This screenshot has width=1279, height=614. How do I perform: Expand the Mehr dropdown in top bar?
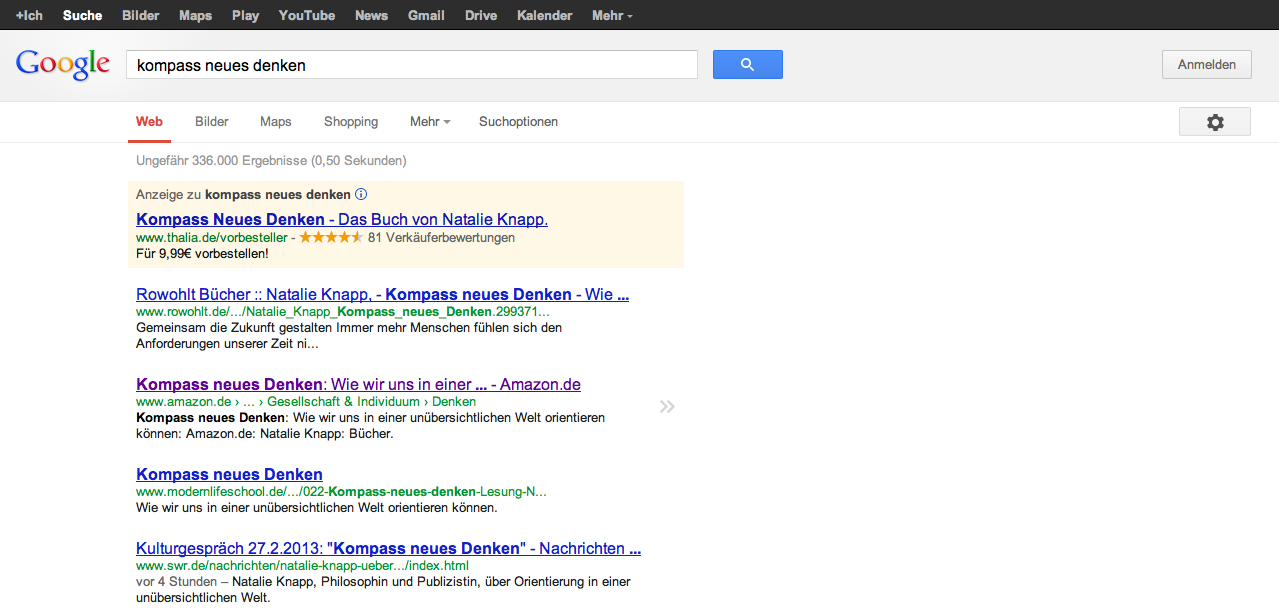tap(611, 15)
